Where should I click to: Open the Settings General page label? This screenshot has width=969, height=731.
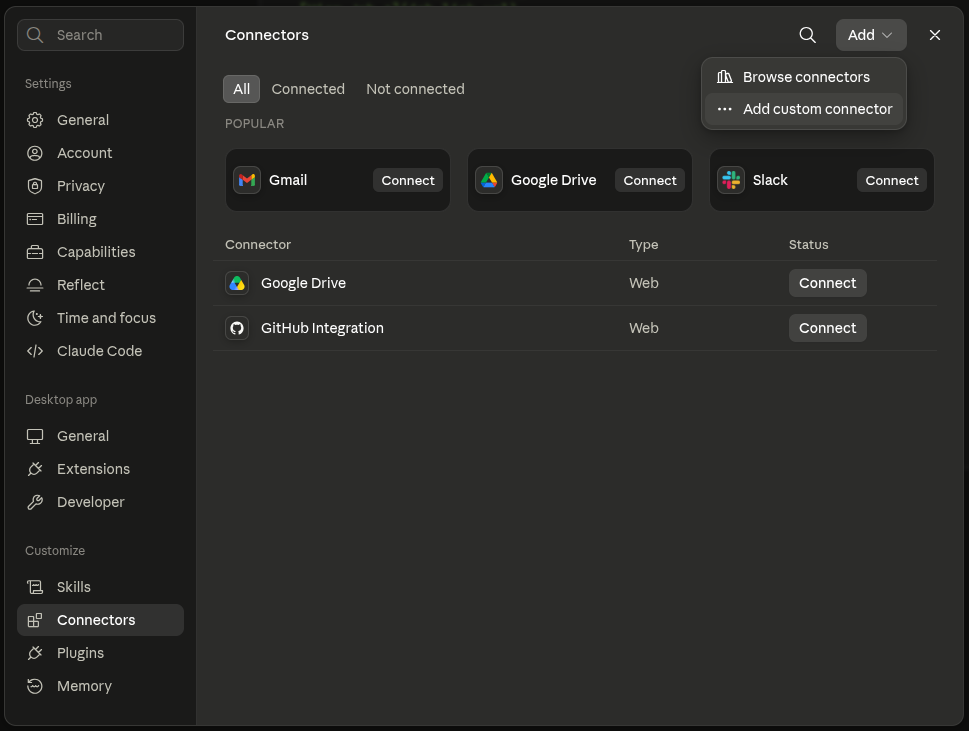pos(83,120)
